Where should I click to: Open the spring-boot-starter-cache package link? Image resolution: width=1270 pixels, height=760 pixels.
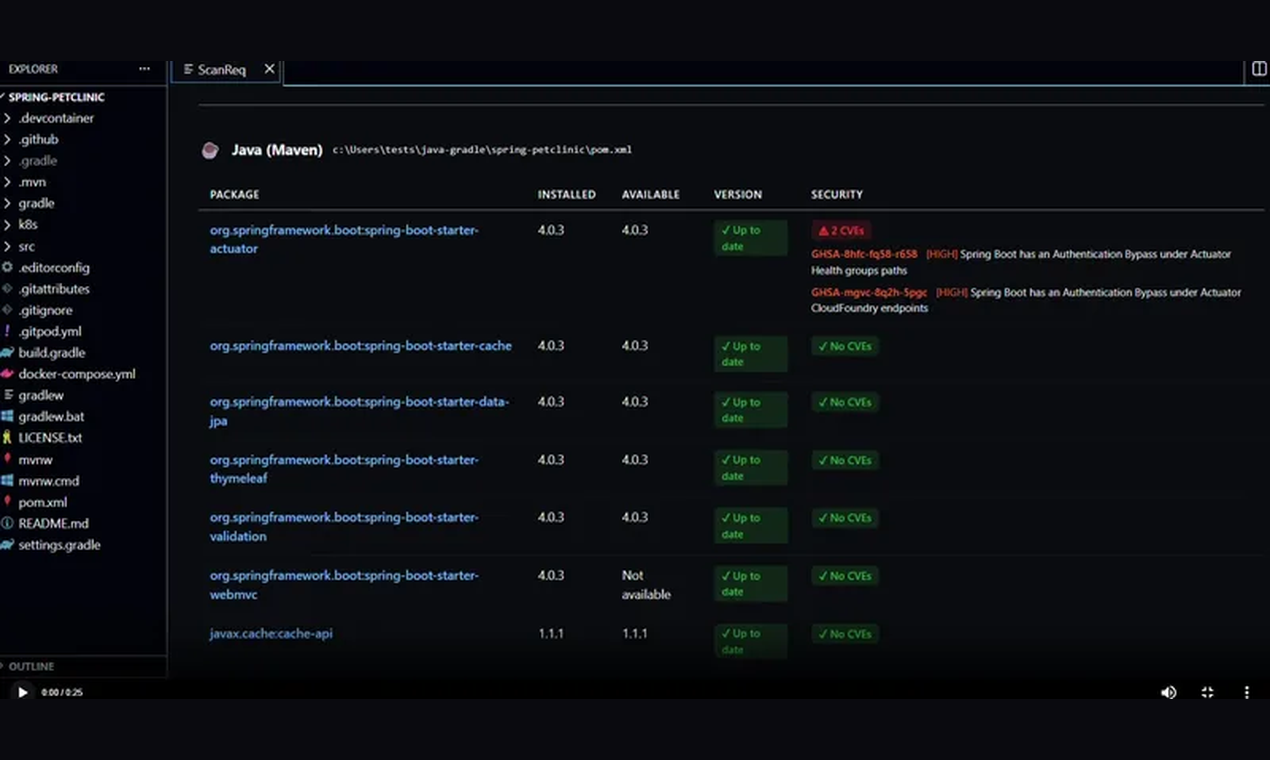[x=360, y=346]
